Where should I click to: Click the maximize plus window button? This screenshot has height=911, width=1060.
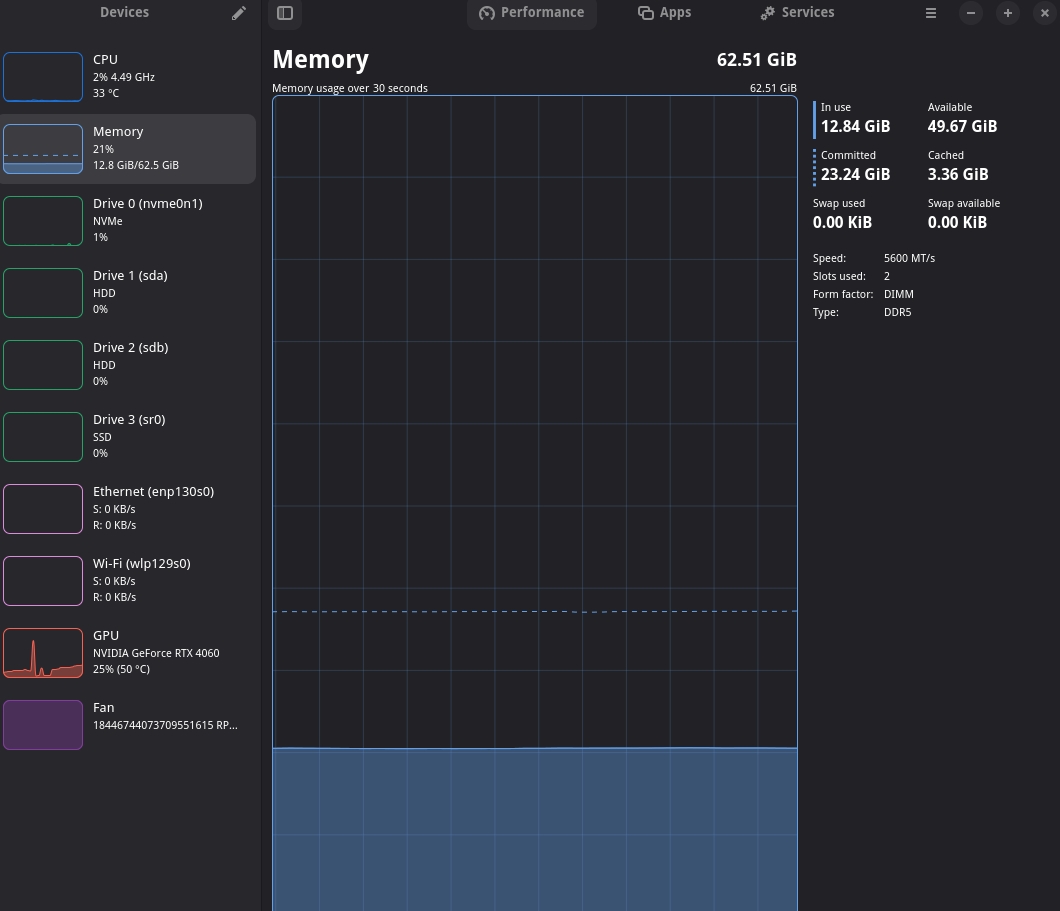coord(1007,13)
